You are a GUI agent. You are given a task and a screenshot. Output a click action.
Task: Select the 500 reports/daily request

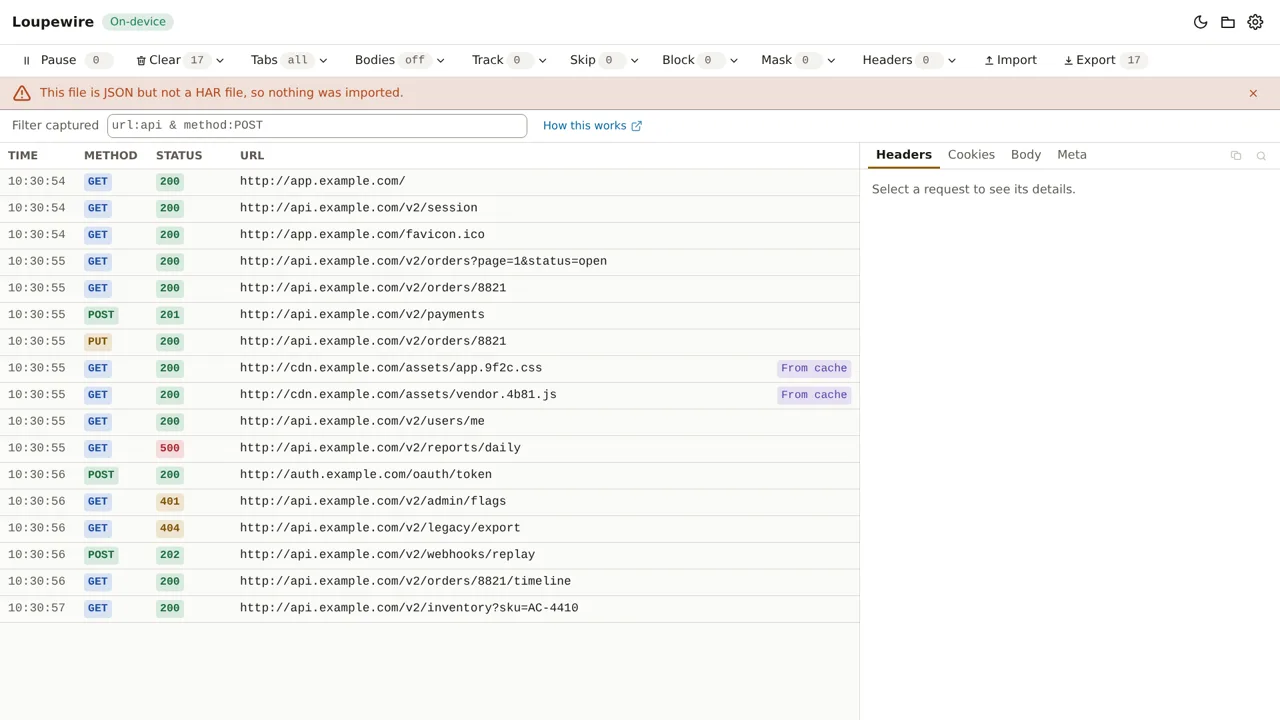430,448
